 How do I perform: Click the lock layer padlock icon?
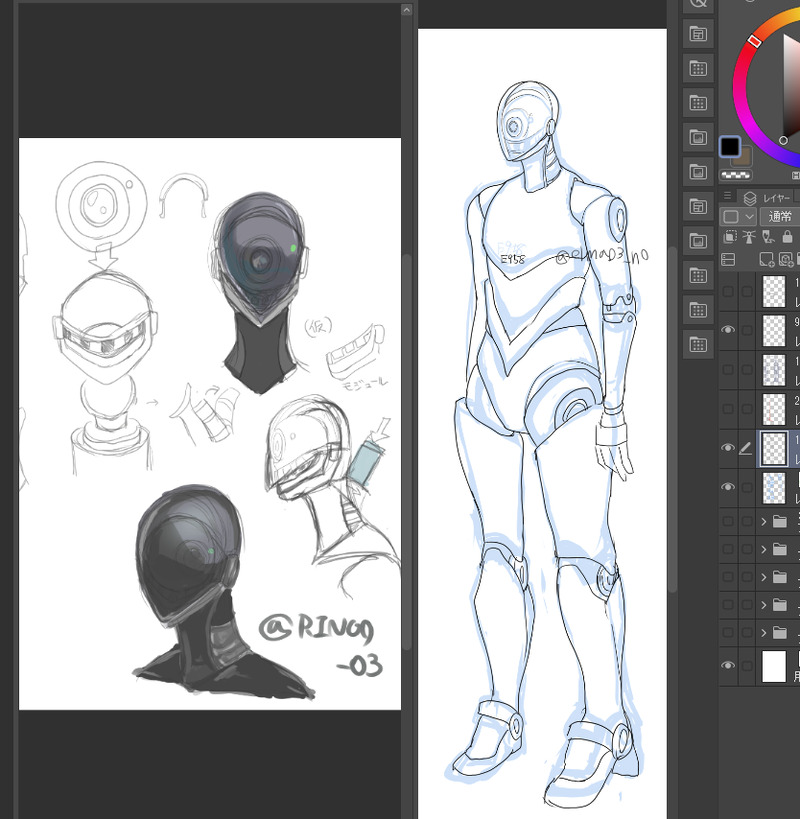click(x=787, y=237)
